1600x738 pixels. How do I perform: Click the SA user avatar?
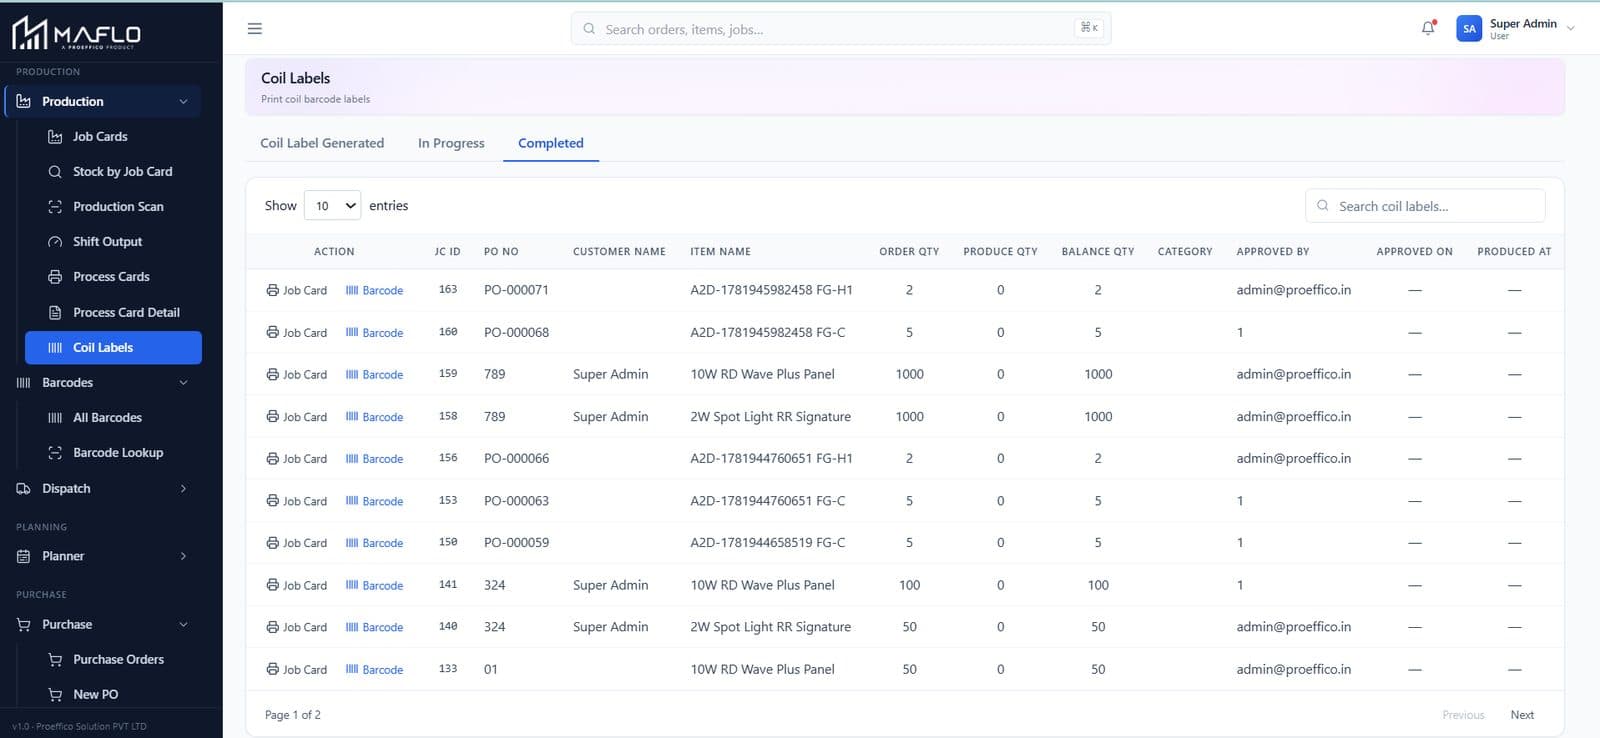[x=1469, y=29]
